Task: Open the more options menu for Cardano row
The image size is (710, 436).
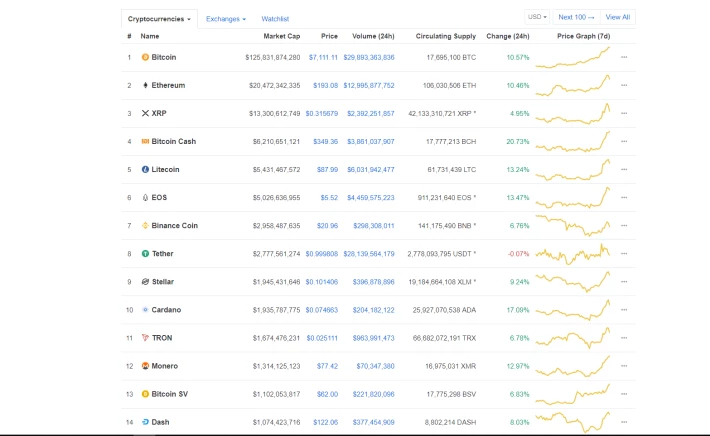Action: 624,310
